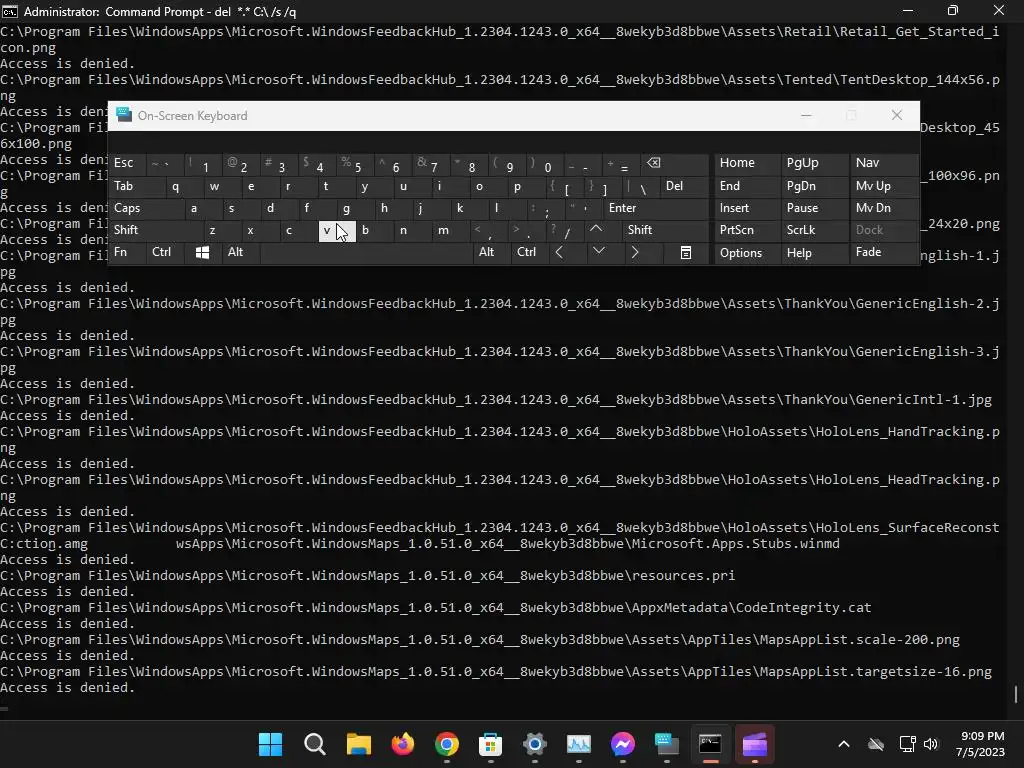
Task: Open the monitor graph app on taskbar
Action: point(579,744)
